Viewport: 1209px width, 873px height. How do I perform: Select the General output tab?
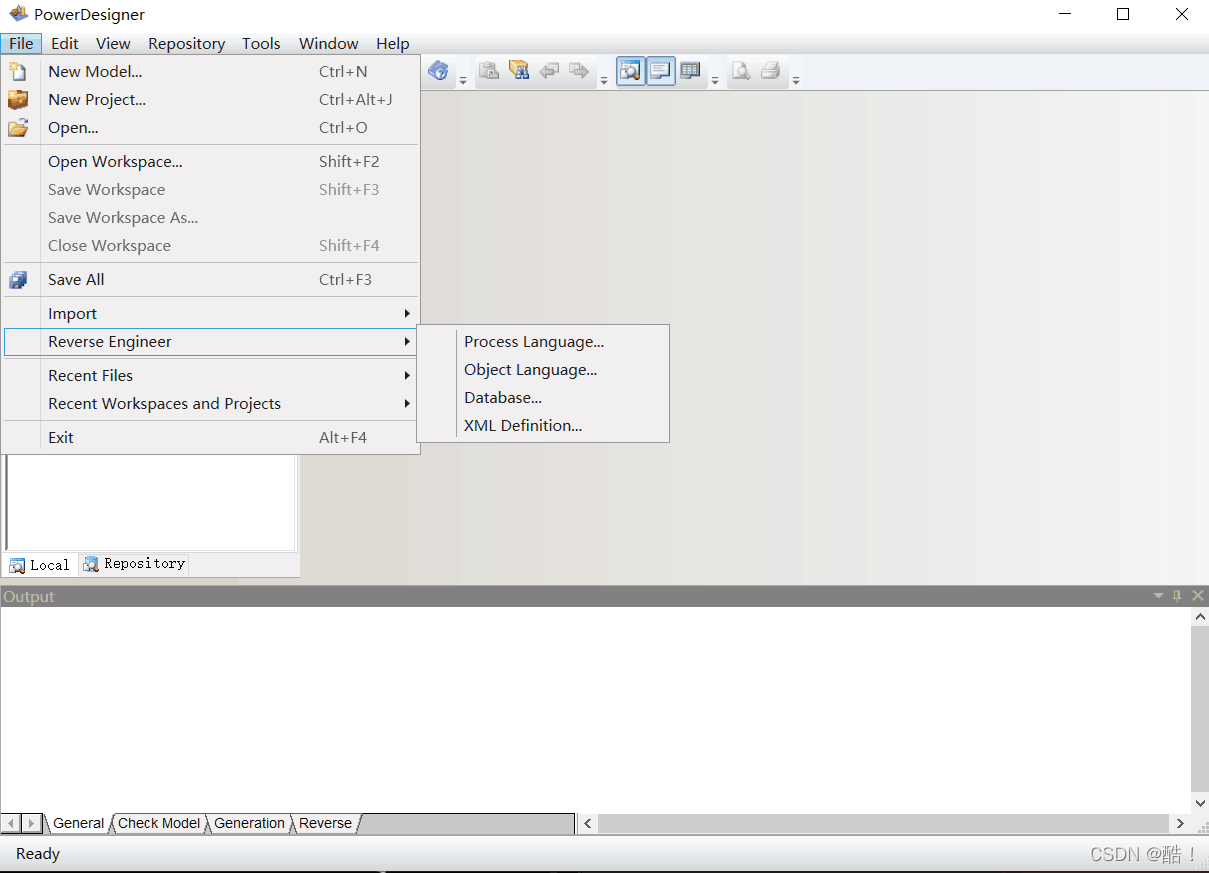(x=78, y=823)
